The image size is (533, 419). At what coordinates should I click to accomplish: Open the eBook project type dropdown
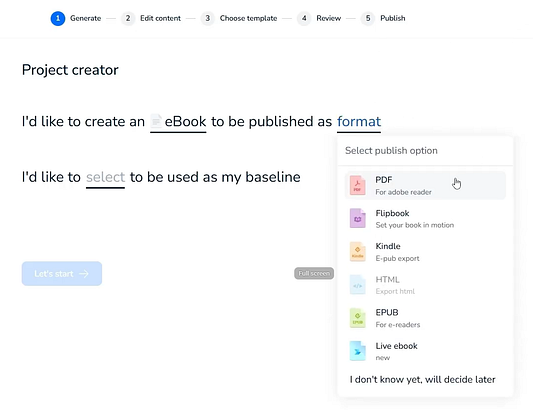(x=178, y=122)
